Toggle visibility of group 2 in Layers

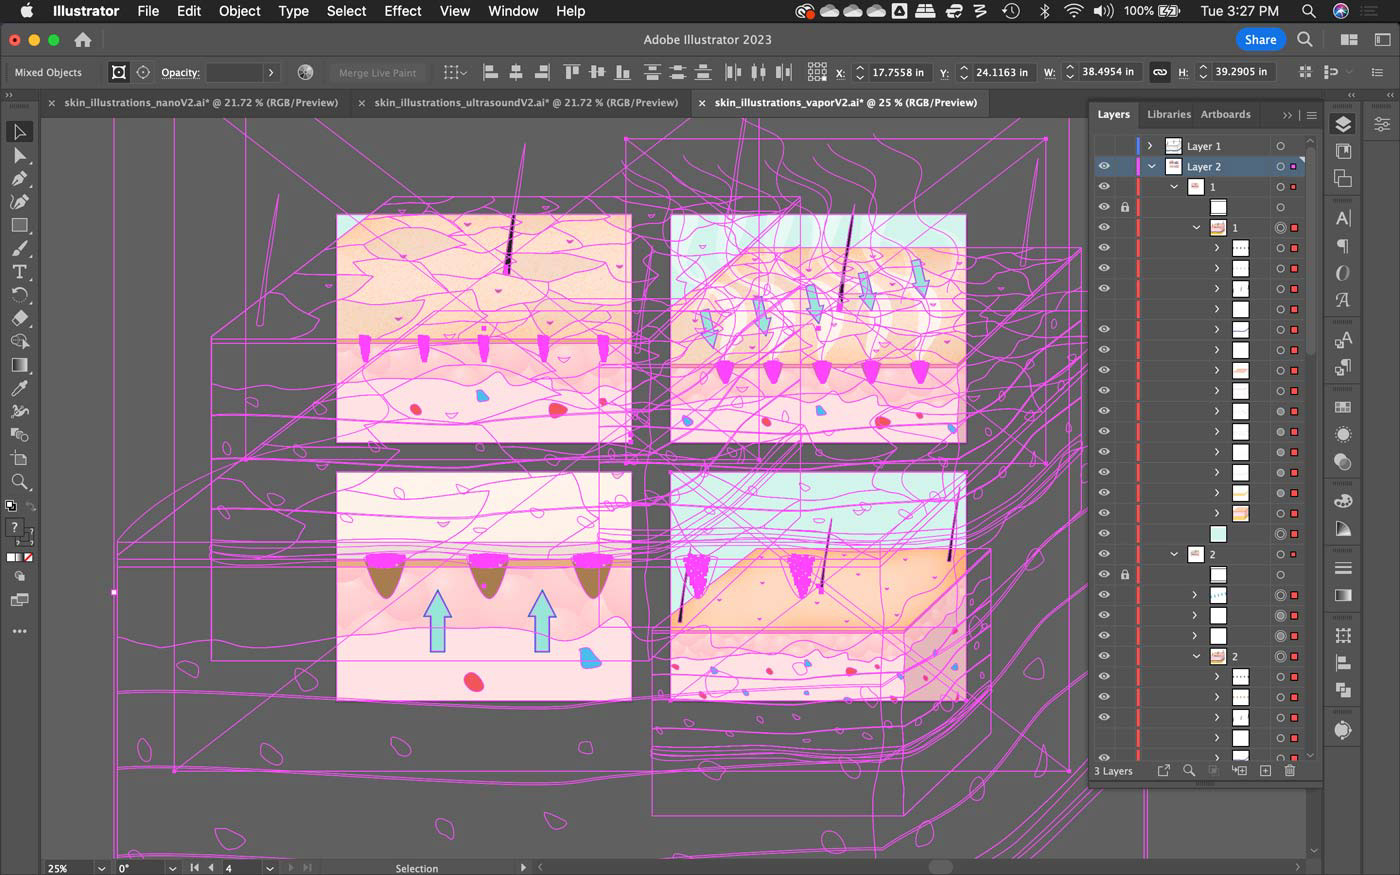pyautogui.click(x=1104, y=554)
